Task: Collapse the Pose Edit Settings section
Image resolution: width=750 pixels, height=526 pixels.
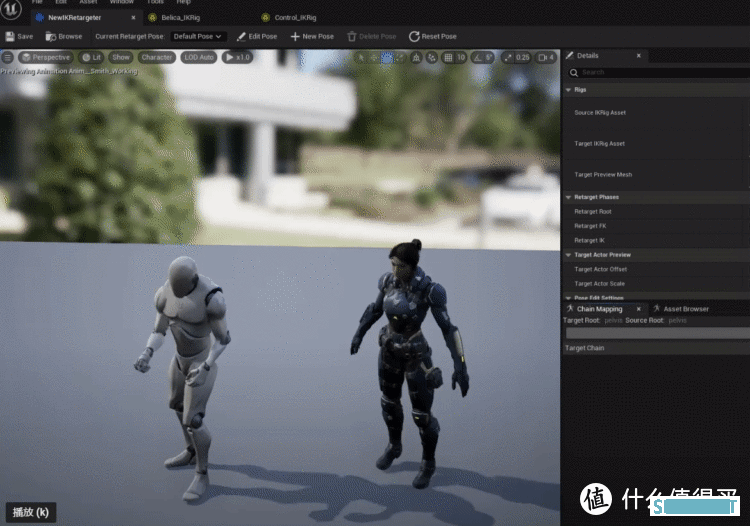Action: point(568,298)
